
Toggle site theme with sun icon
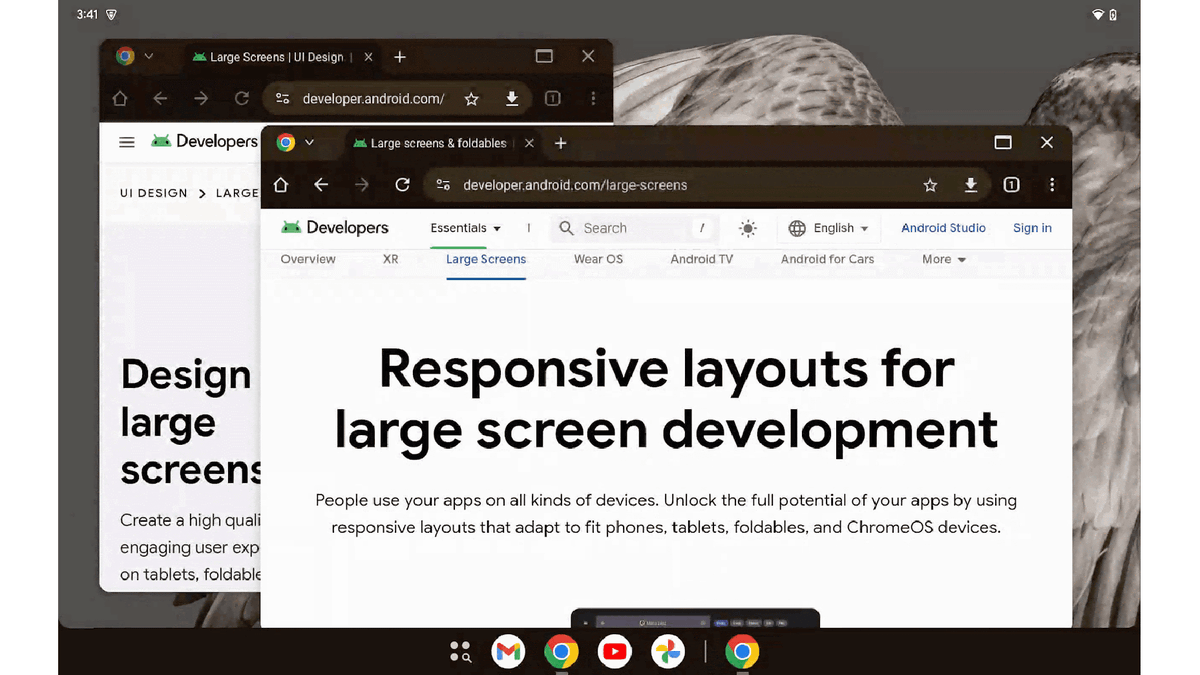click(x=748, y=228)
